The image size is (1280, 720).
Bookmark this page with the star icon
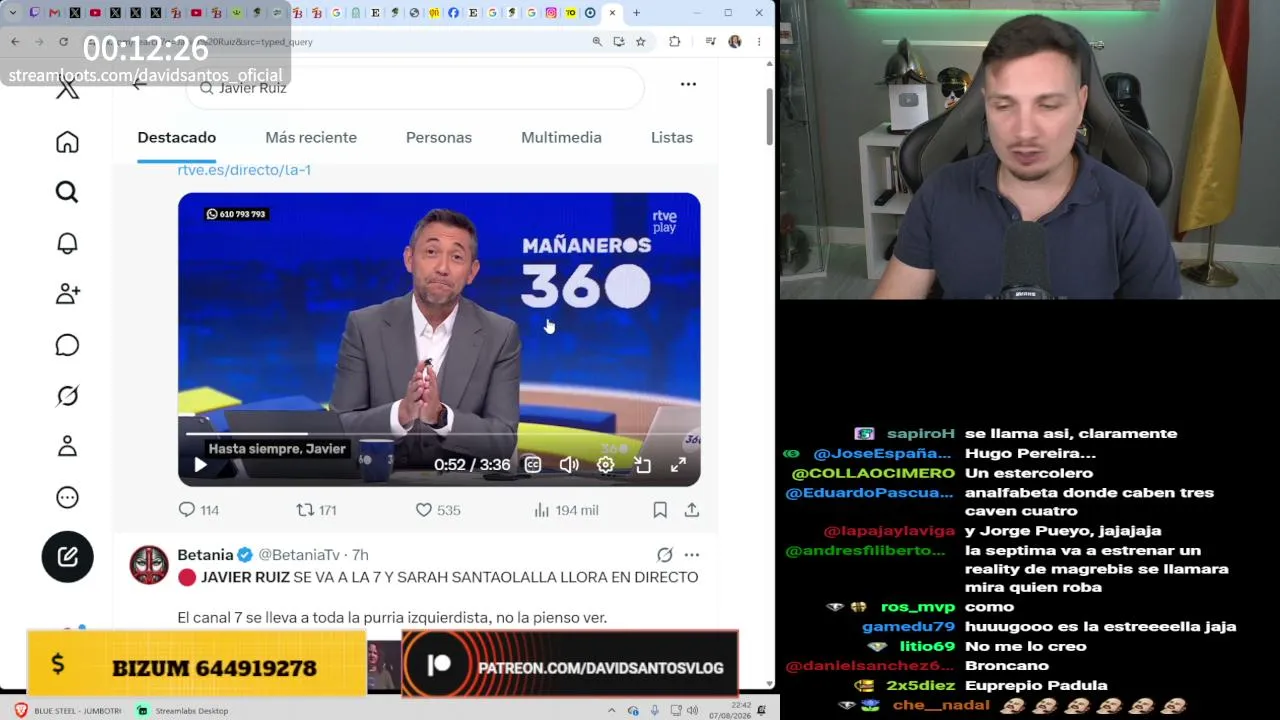point(641,42)
